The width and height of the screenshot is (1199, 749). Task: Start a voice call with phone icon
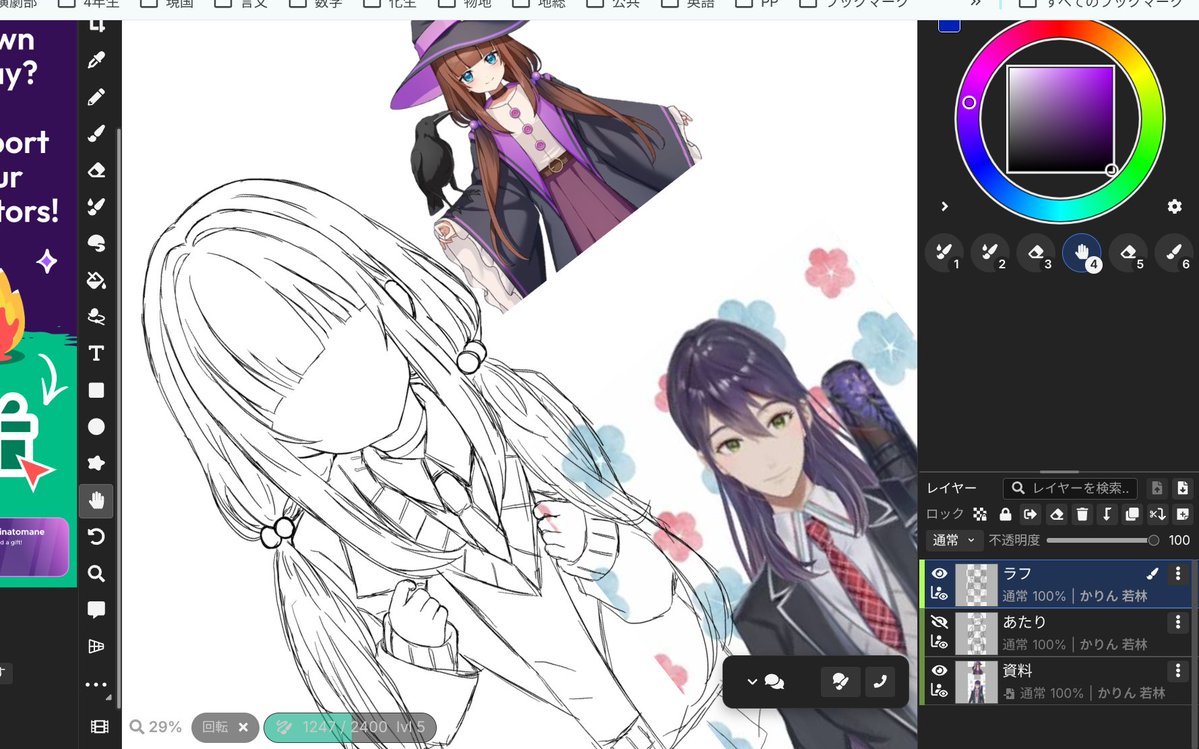click(x=880, y=682)
